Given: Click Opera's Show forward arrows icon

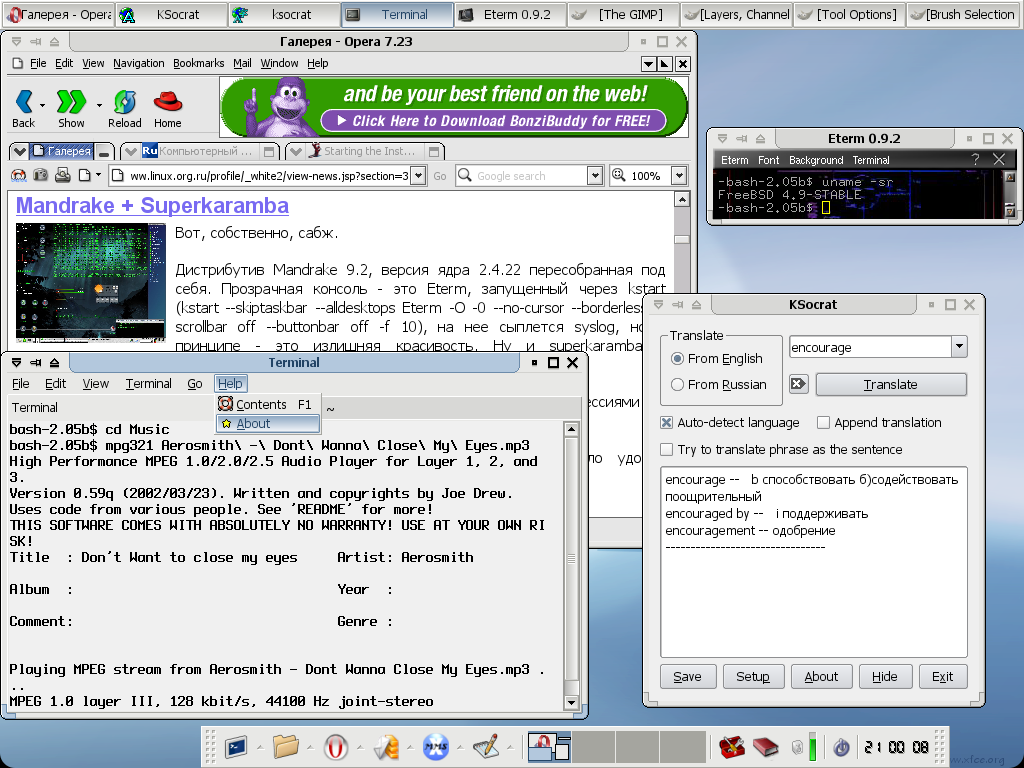Looking at the screenshot, I should [x=71, y=103].
